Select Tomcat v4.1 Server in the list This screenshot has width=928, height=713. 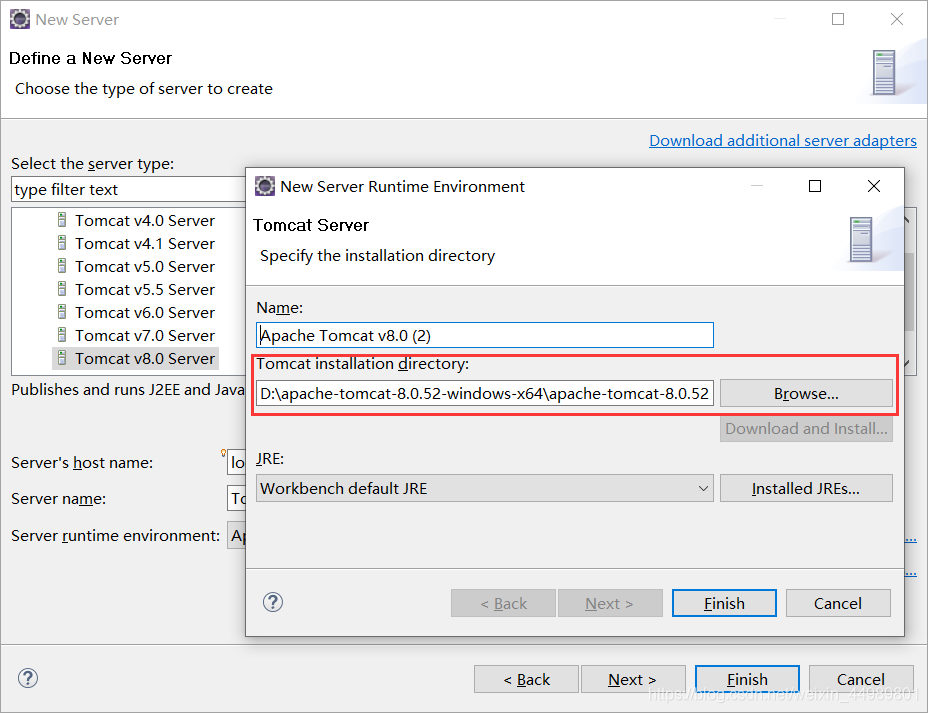click(x=144, y=243)
